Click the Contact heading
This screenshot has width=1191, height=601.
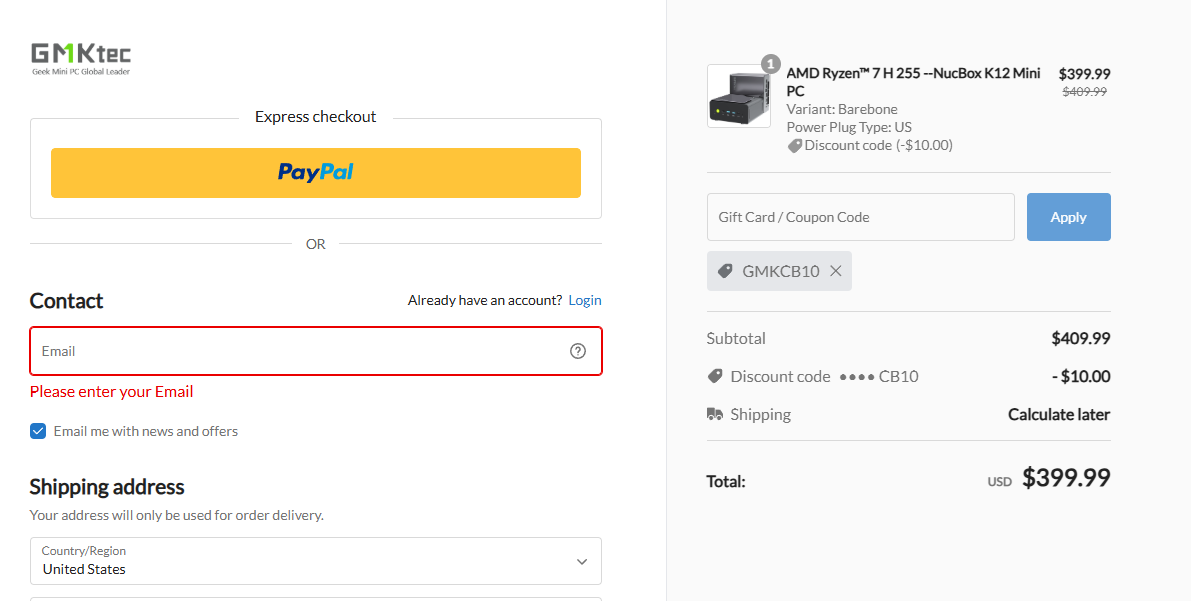click(x=66, y=301)
